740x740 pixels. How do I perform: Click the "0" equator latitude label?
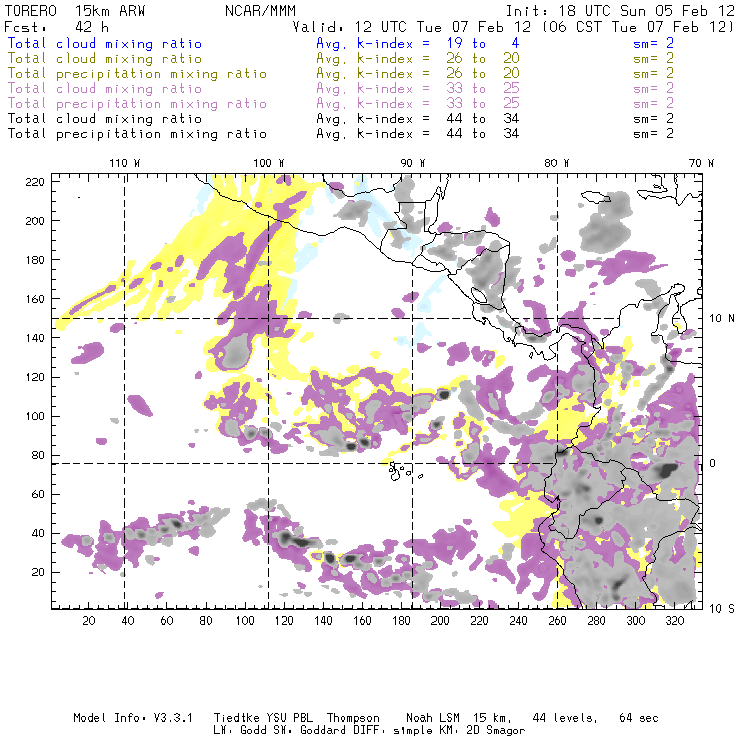713,463
